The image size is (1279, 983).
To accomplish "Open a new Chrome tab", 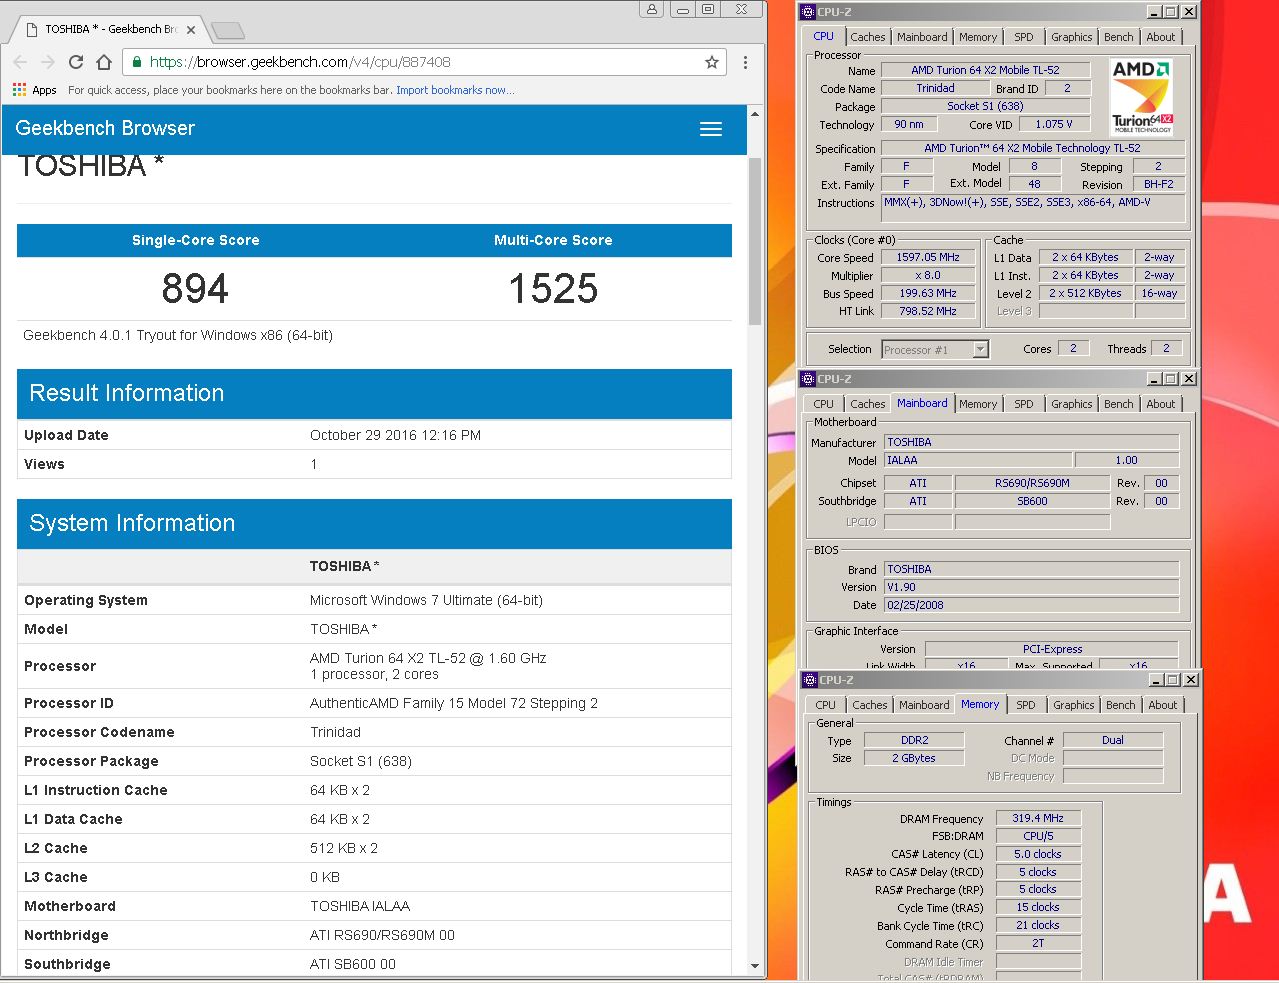I will 228,31.
